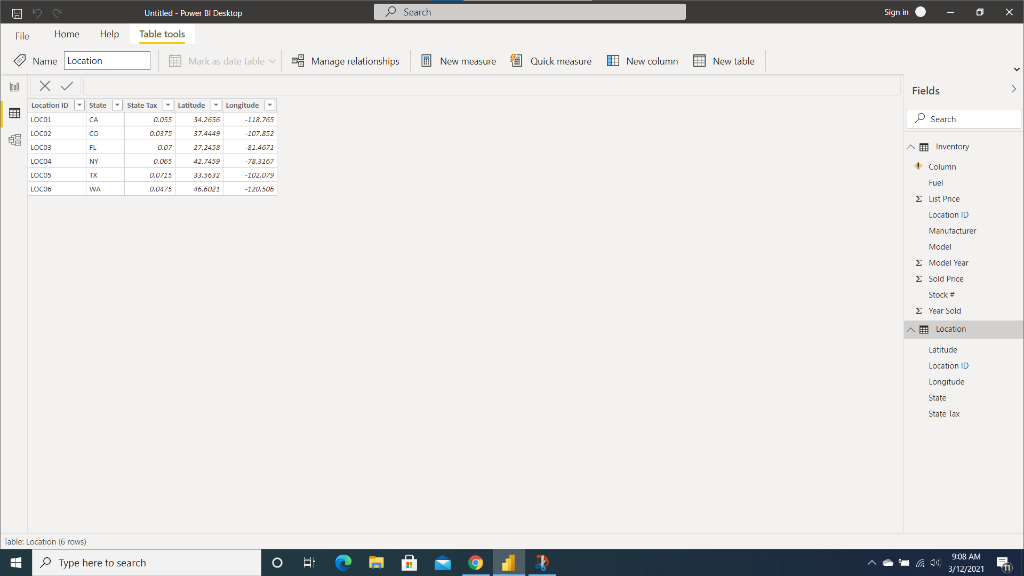Select Manufacturer field in Inventory
Screen dimensions: 1024x576
(x=952, y=231)
